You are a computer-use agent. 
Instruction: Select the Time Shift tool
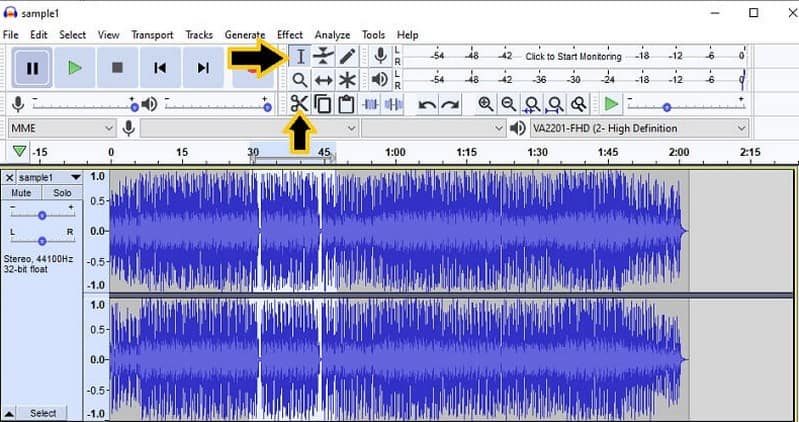pyautogui.click(x=324, y=80)
